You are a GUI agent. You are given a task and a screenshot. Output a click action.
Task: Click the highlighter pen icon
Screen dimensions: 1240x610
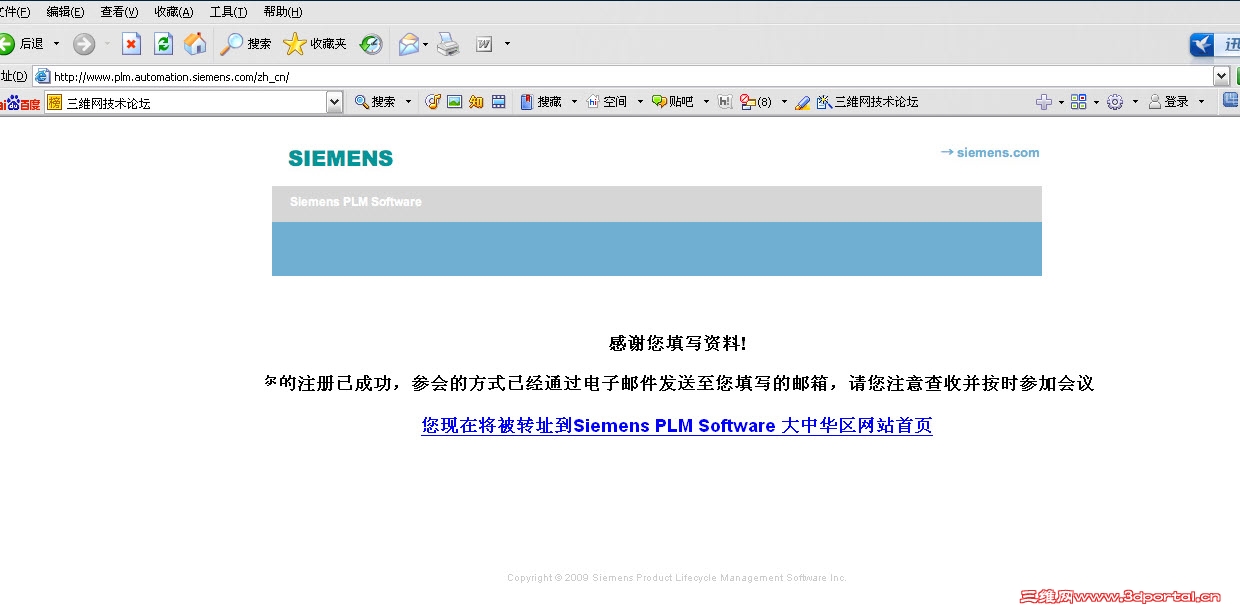pos(802,102)
